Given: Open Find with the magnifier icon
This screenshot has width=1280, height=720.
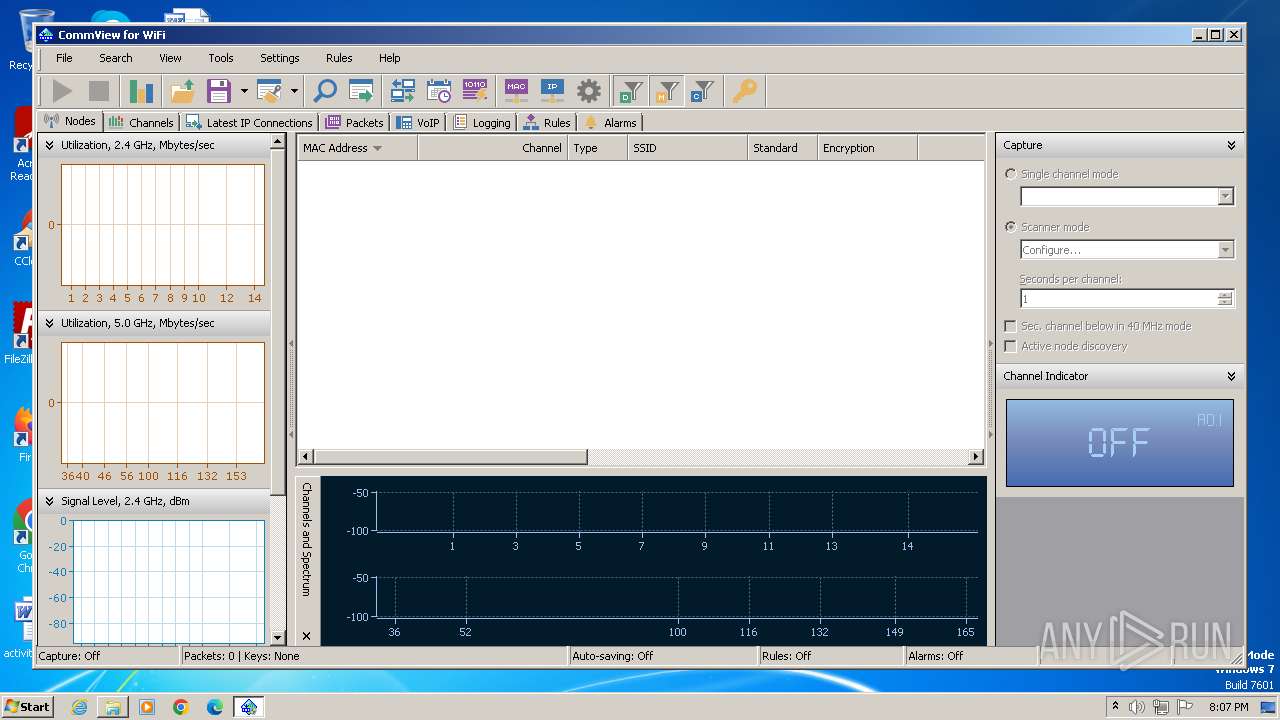Looking at the screenshot, I should click(x=325, y=91).
